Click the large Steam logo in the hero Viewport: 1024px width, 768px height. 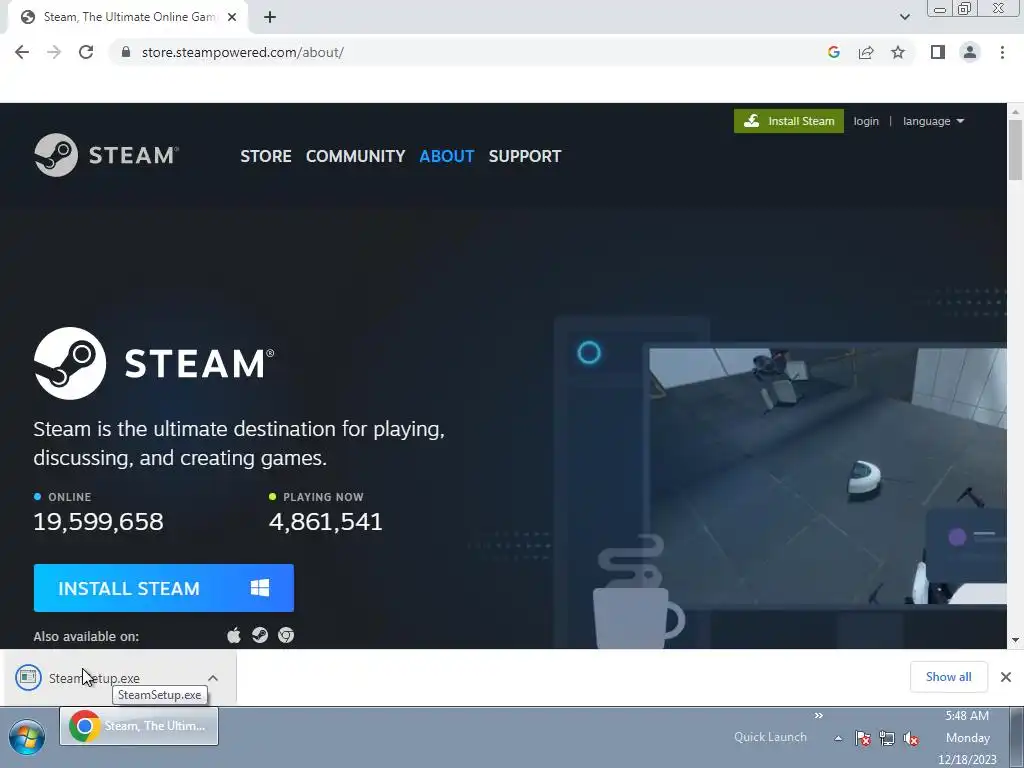tap(154, 363)
